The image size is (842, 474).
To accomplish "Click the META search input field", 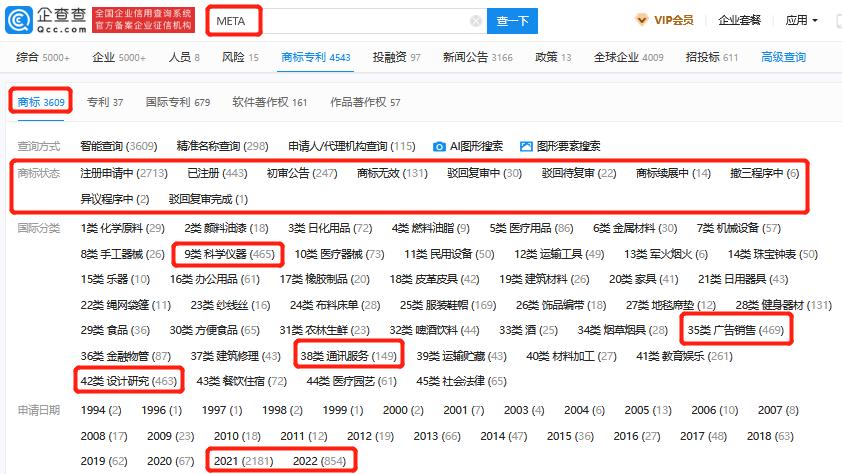I will click(x=346, y=21).
